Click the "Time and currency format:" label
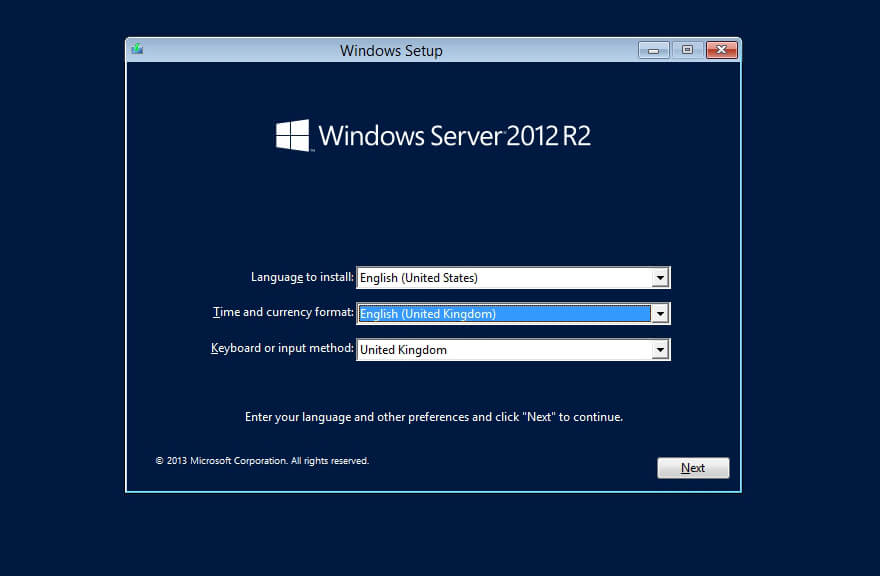The height and width of the screenshot is (576, 880). click(283, 312)
